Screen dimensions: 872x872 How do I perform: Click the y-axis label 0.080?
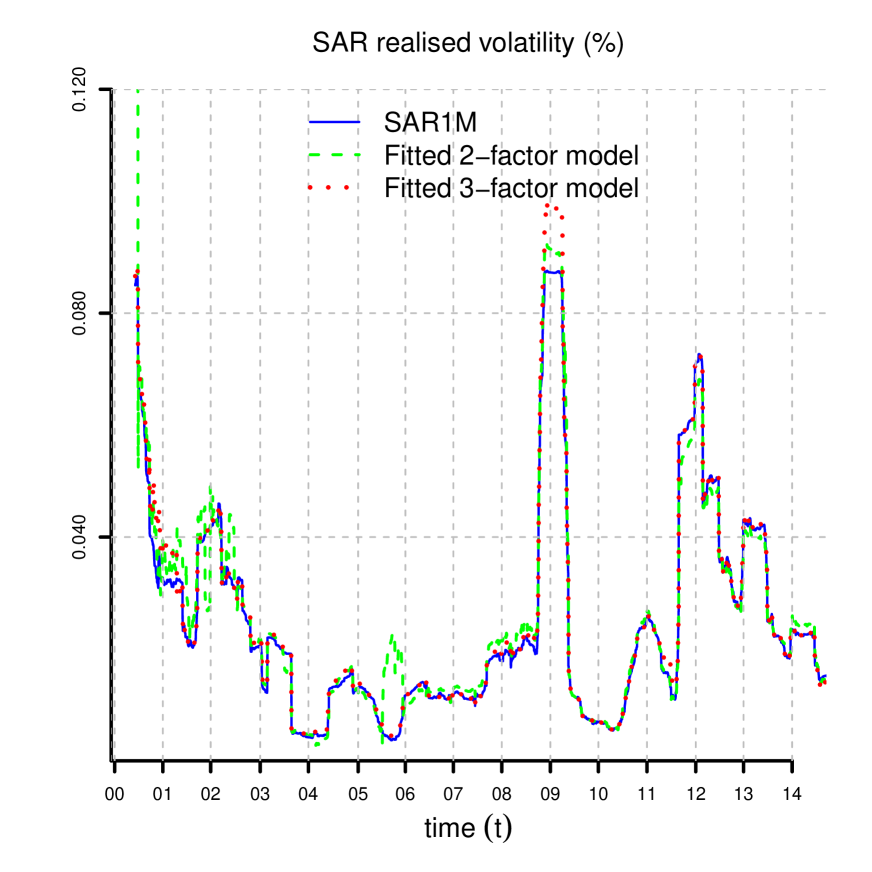coord(80,313)
